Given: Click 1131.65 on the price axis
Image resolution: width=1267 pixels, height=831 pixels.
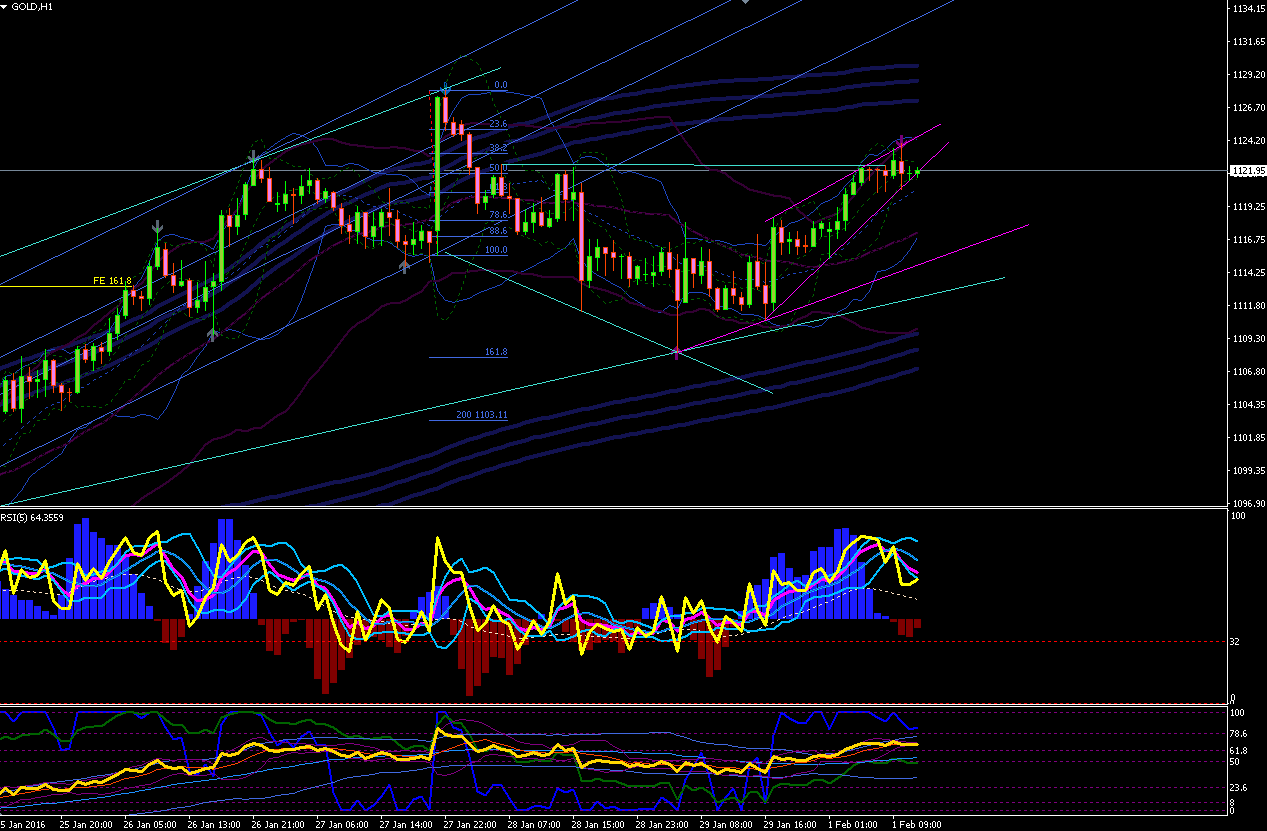Looking at the screenshot, I should pyautogui.click(x=1247, y=41).
